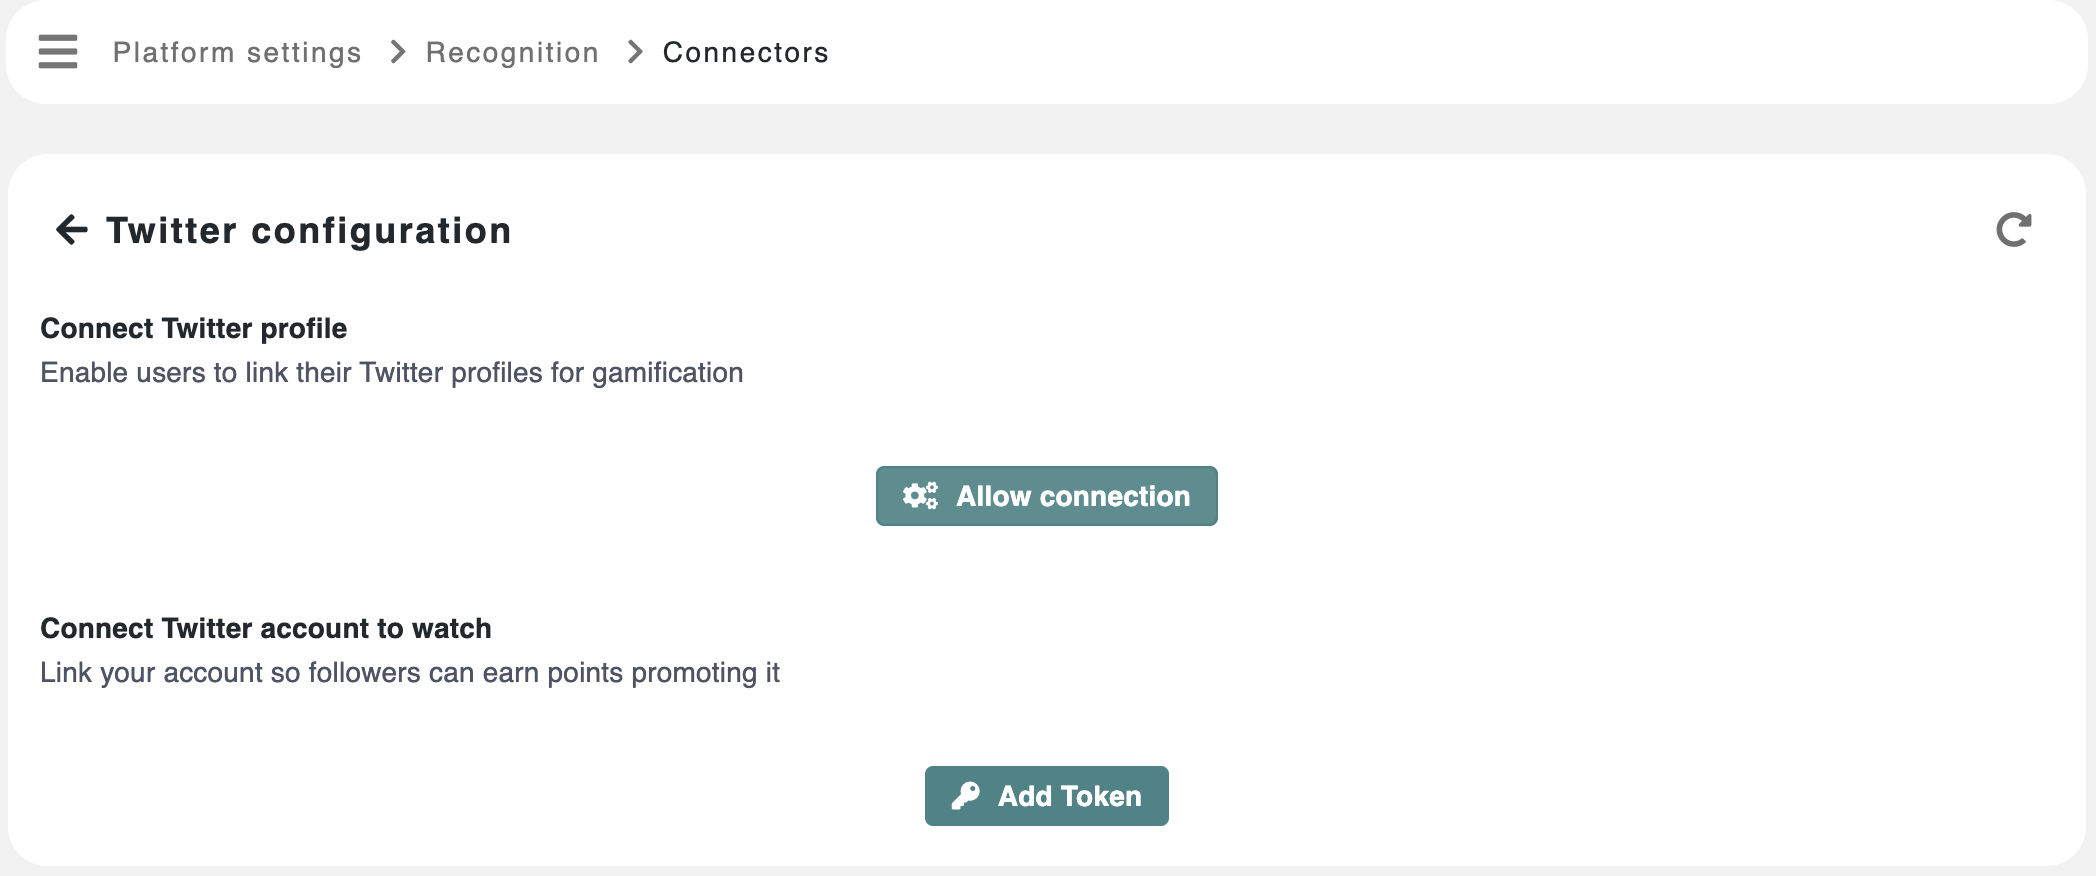Click the refresh icon in the configuration panel
The width and height of the screenshot is (2096, 876).
[2013, 230]
